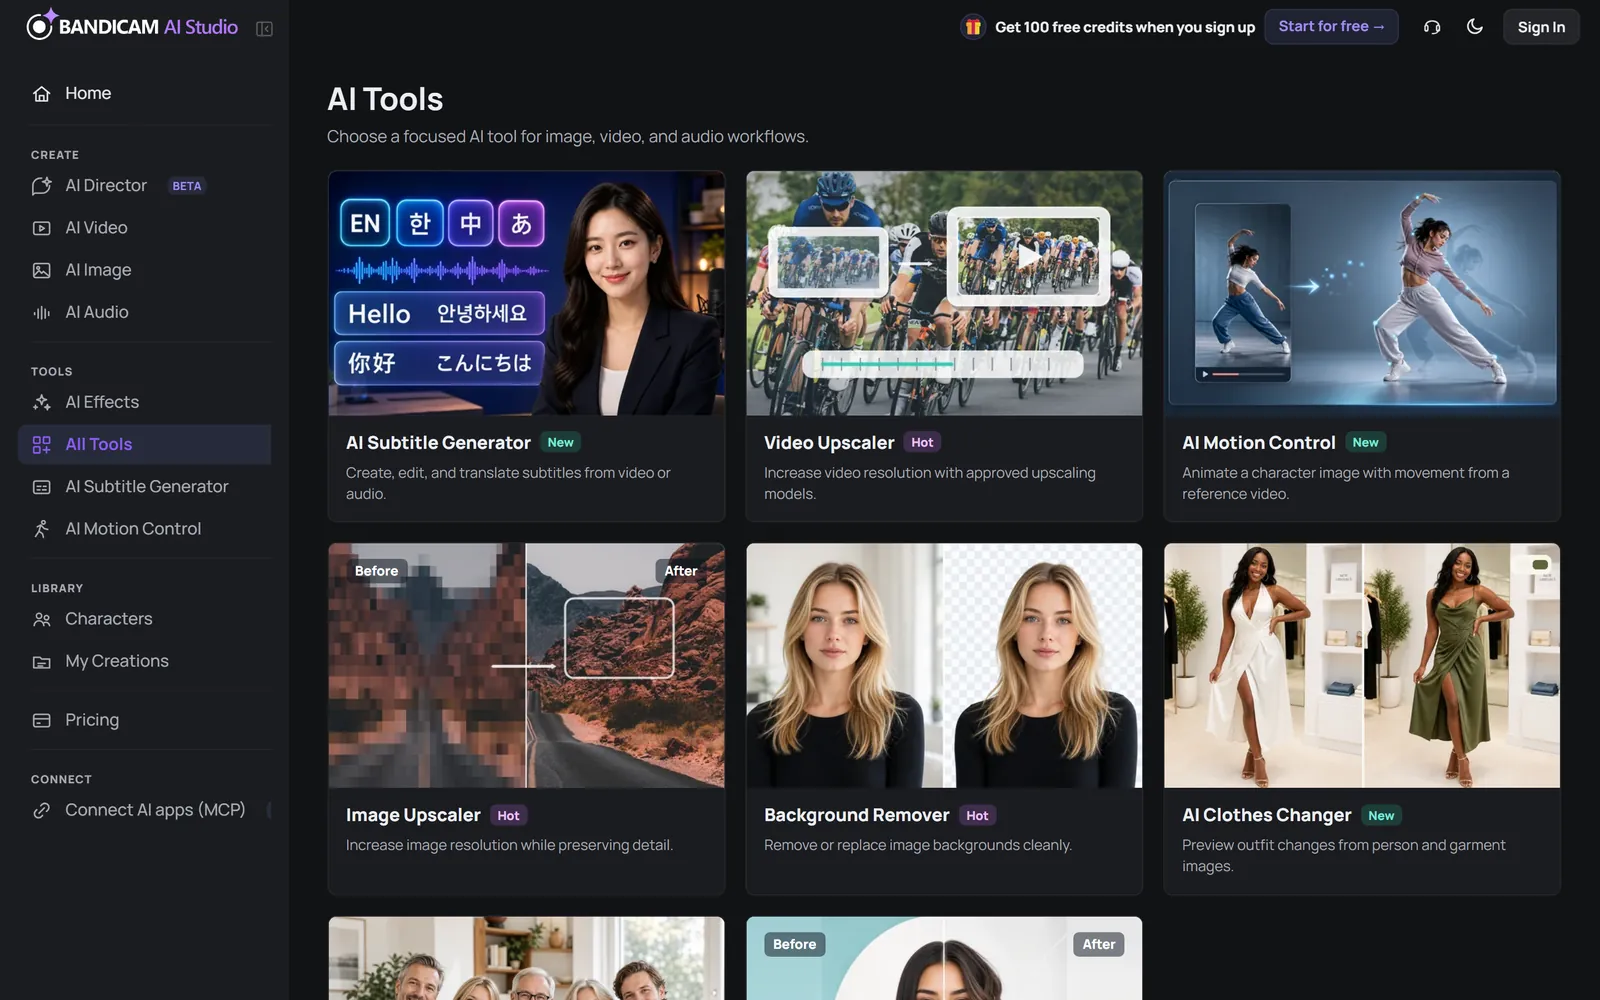1600x1000 pixels.
Task: Click AI Clothes Changer card title
Action: (1266, 816)
